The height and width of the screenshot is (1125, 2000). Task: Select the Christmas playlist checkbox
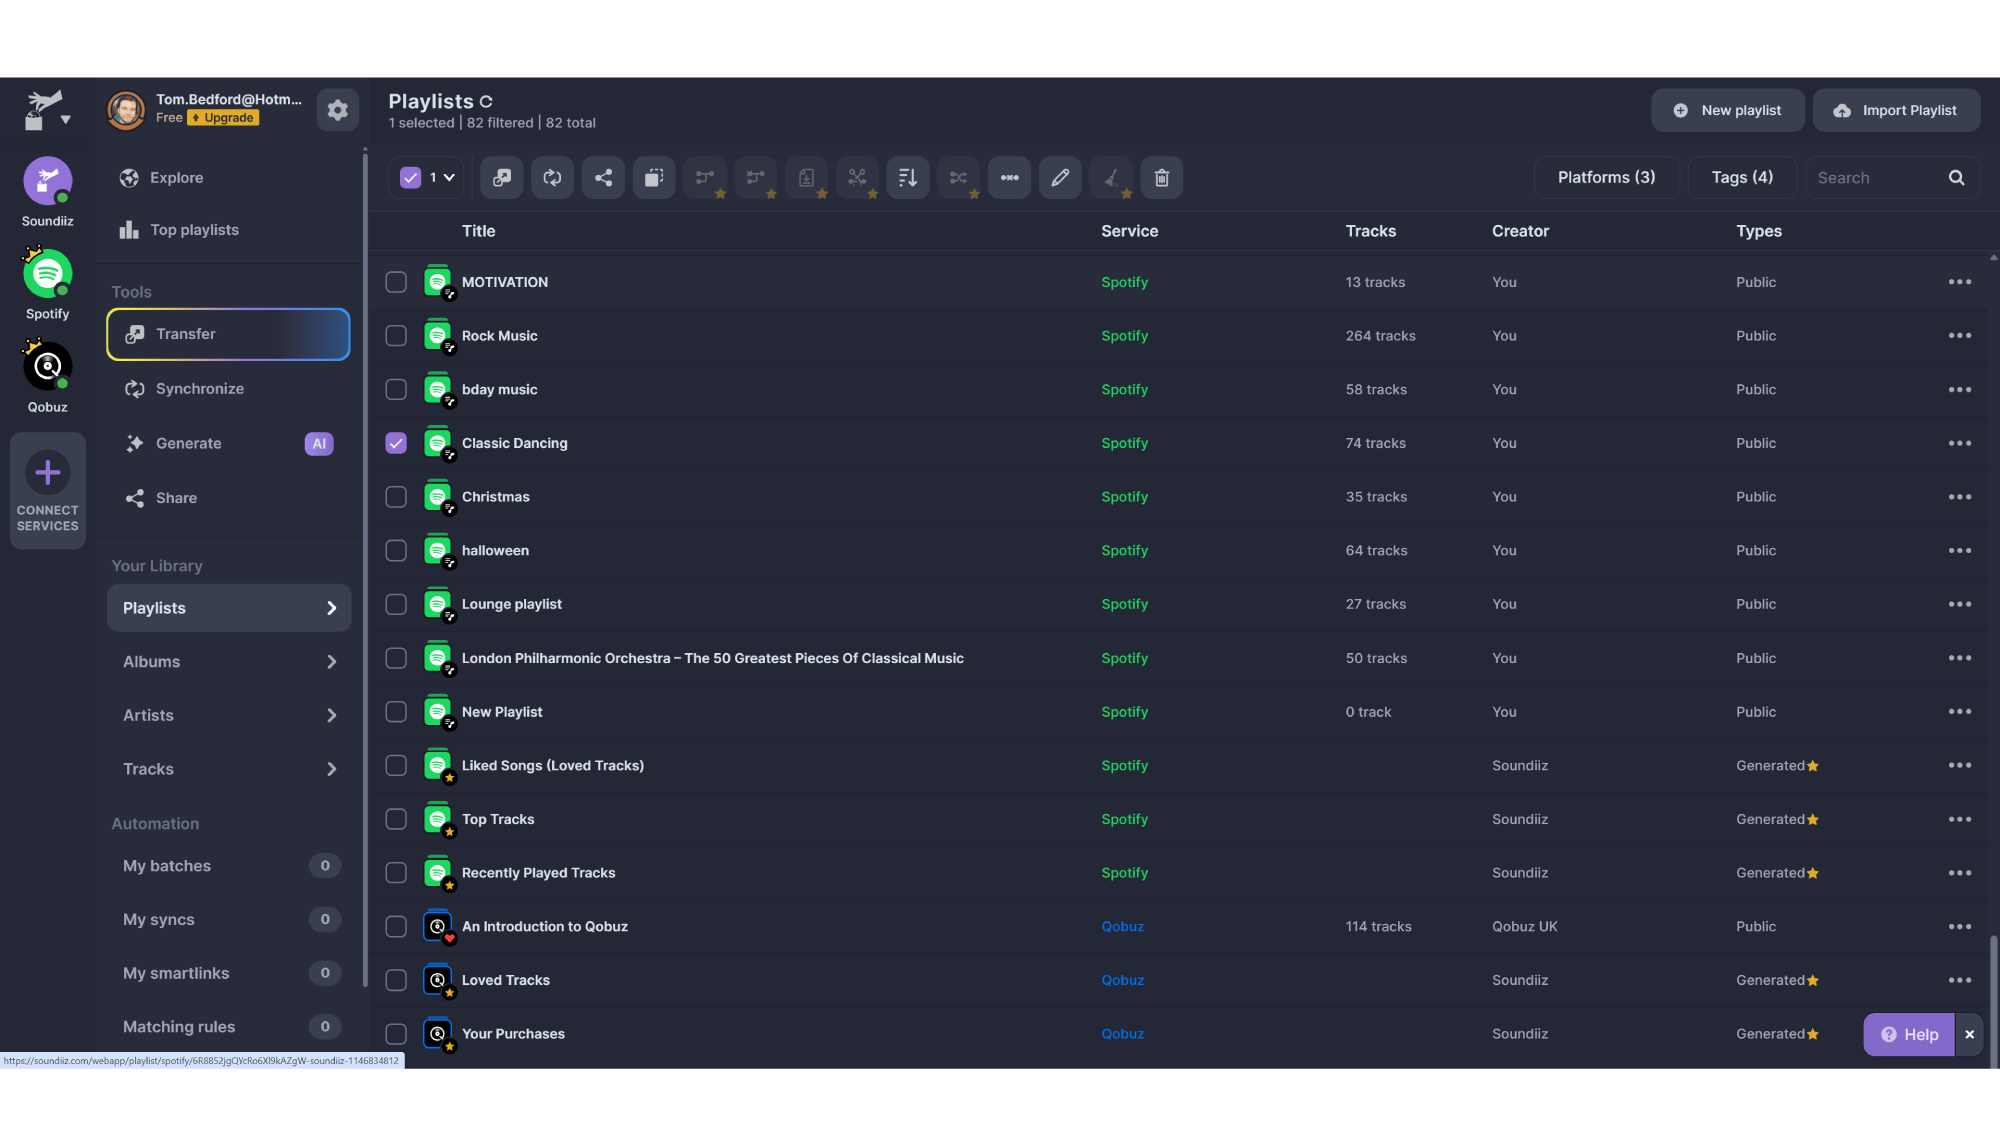coord(395,496)
